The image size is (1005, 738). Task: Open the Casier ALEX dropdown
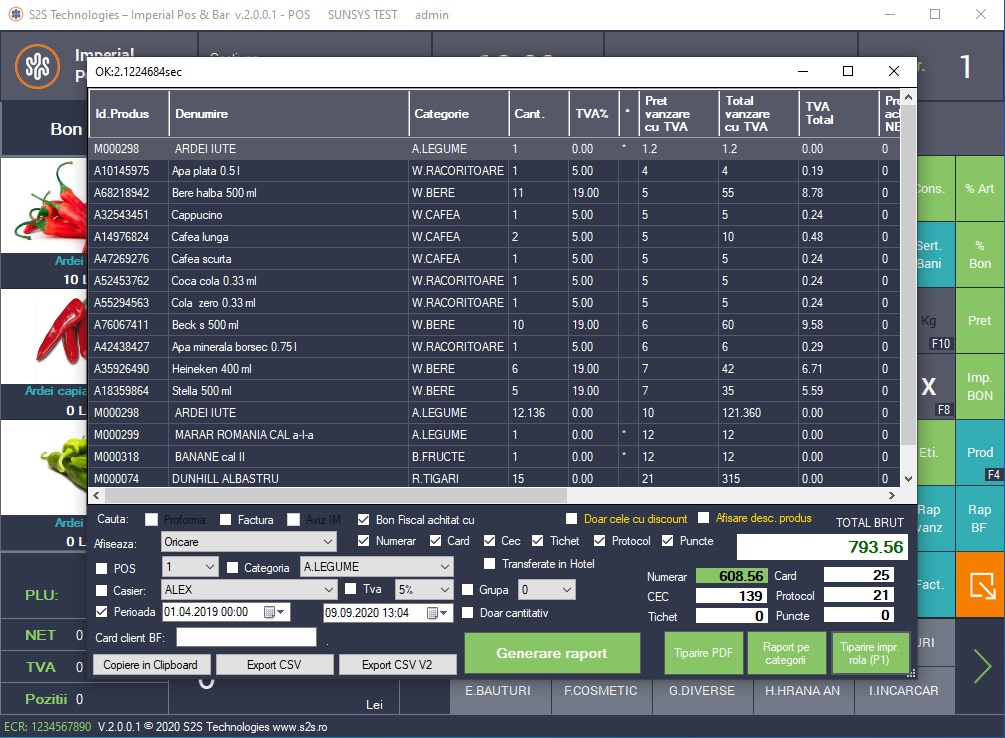pyautogui.click(x=330, y=590)
